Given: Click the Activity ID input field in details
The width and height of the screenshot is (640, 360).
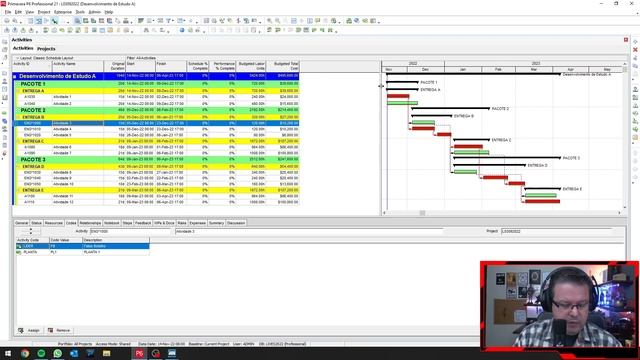Looking at the screenshot, I should tap(131, 231).
